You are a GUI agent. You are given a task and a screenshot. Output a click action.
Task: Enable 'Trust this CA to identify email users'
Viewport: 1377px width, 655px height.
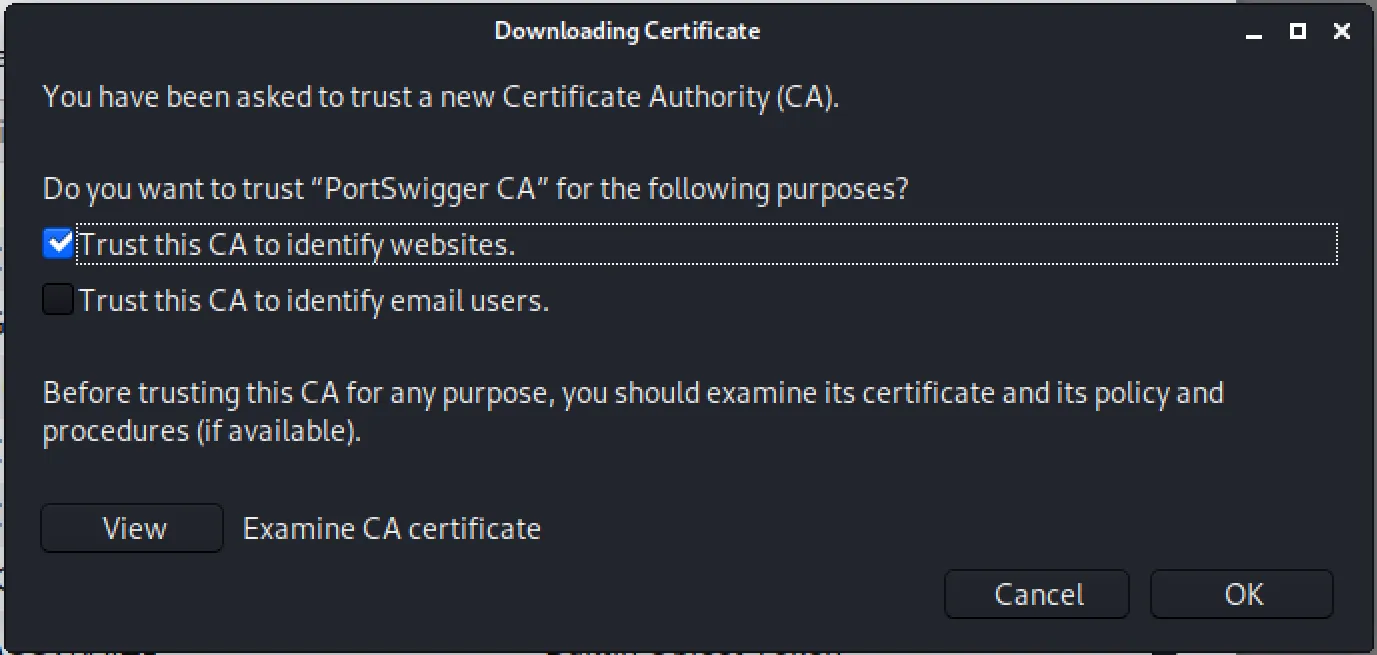[x=57, y=299]
